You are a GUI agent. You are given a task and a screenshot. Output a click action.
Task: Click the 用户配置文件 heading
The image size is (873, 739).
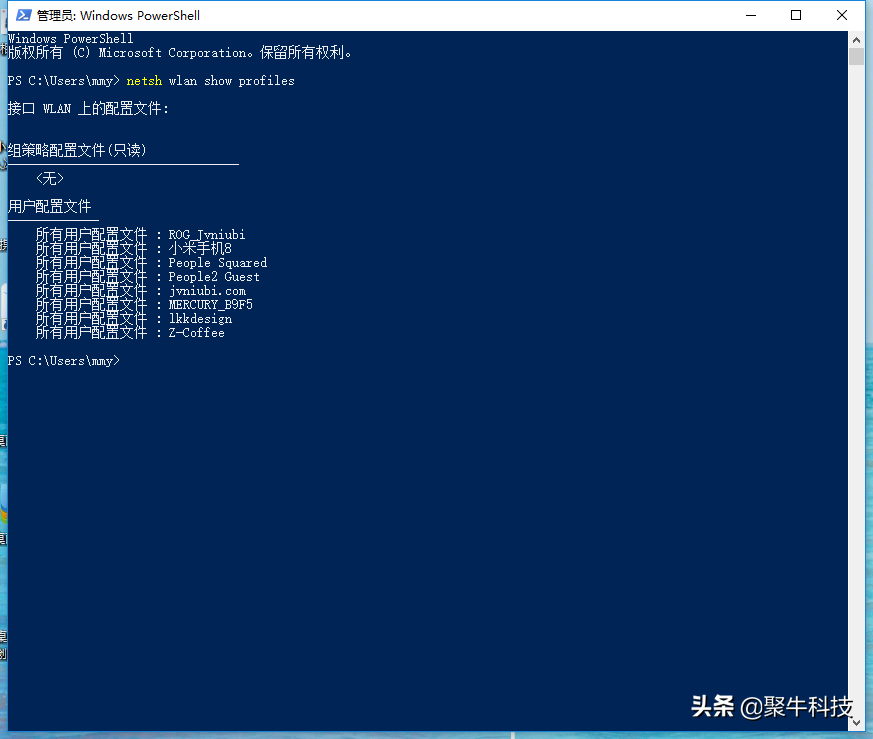pyautogui.click(x=50, y=207)
